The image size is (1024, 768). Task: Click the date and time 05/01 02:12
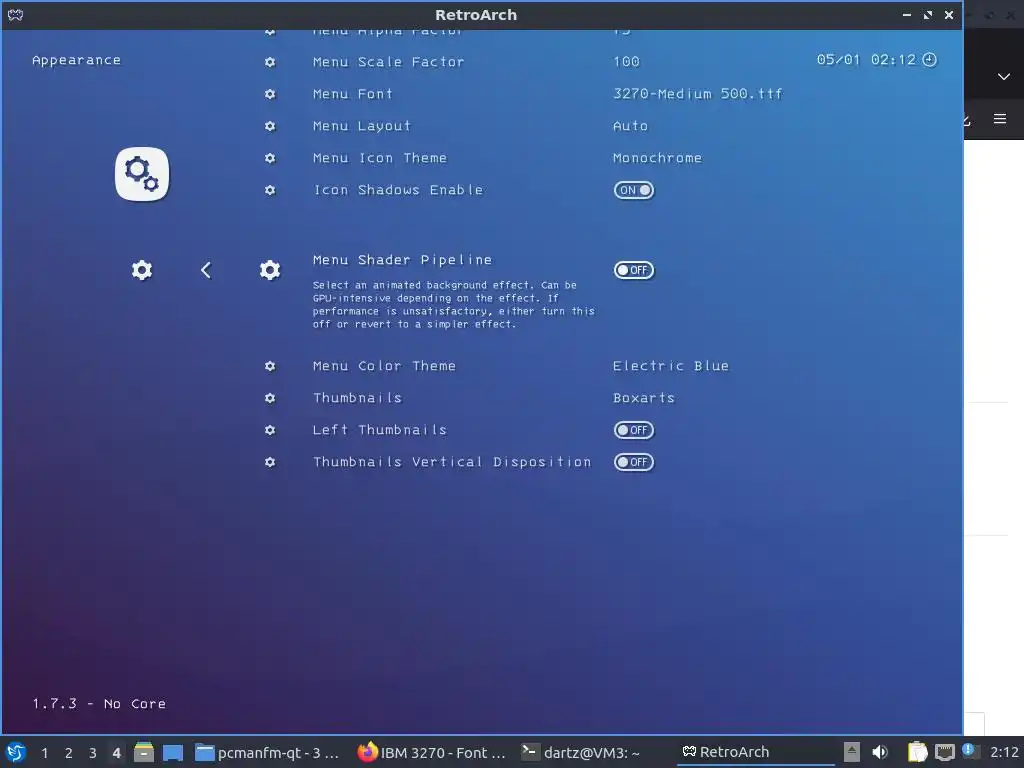click(x=866, y=59)
